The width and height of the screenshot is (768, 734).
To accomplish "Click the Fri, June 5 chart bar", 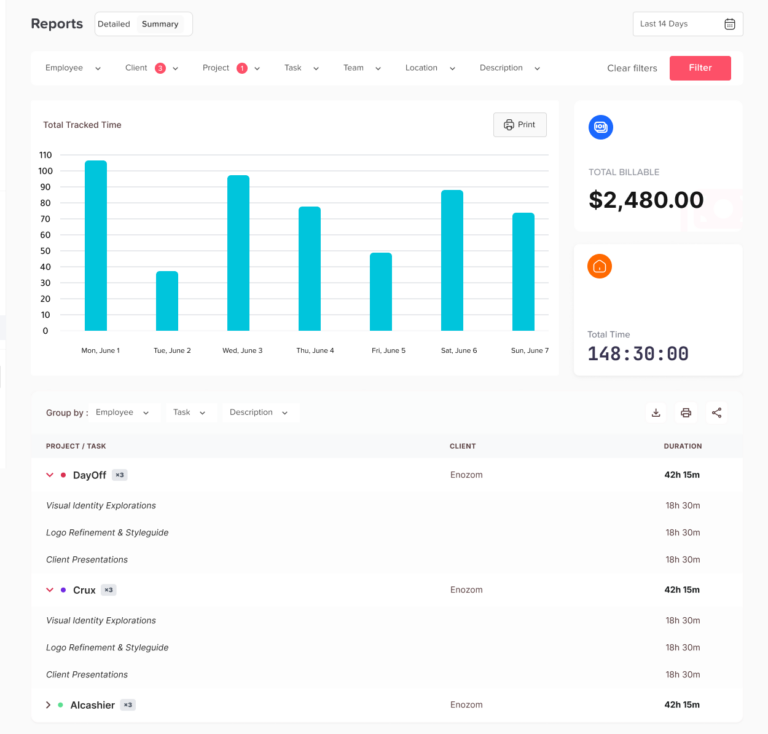I will tap(381, 292).
